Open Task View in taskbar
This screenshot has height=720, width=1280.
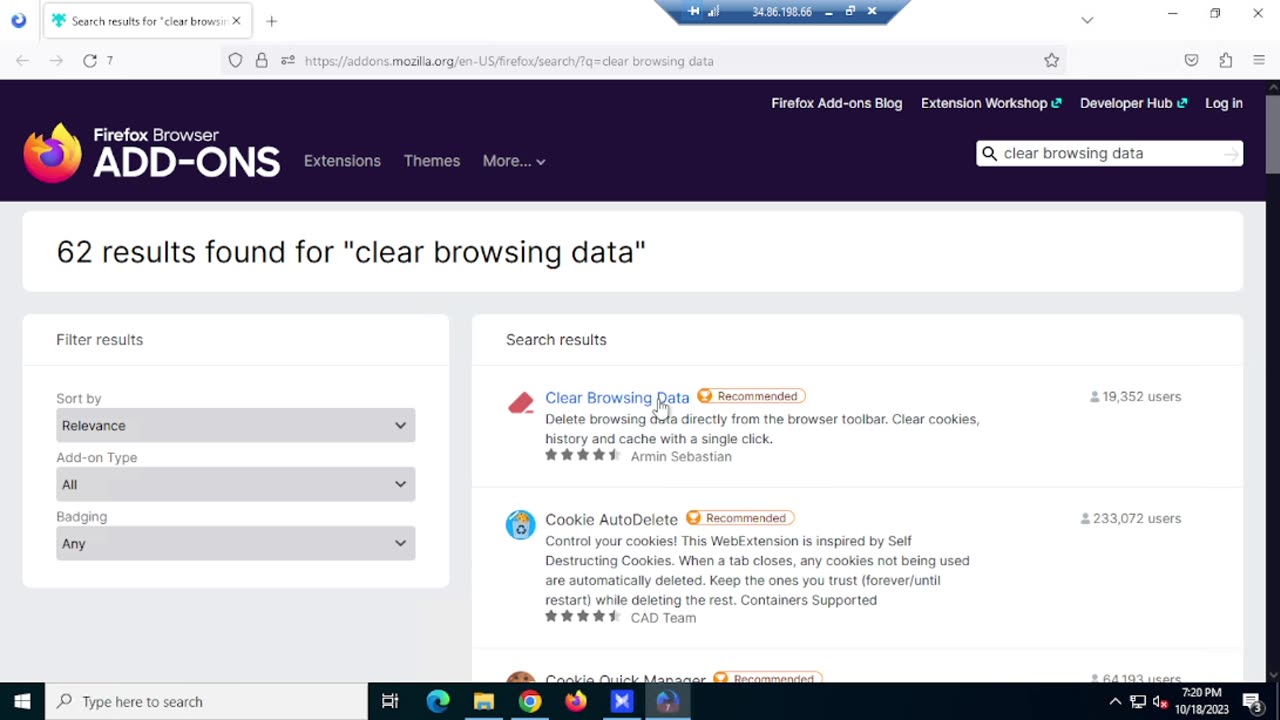pyautogui.click(x=390, y=701)
